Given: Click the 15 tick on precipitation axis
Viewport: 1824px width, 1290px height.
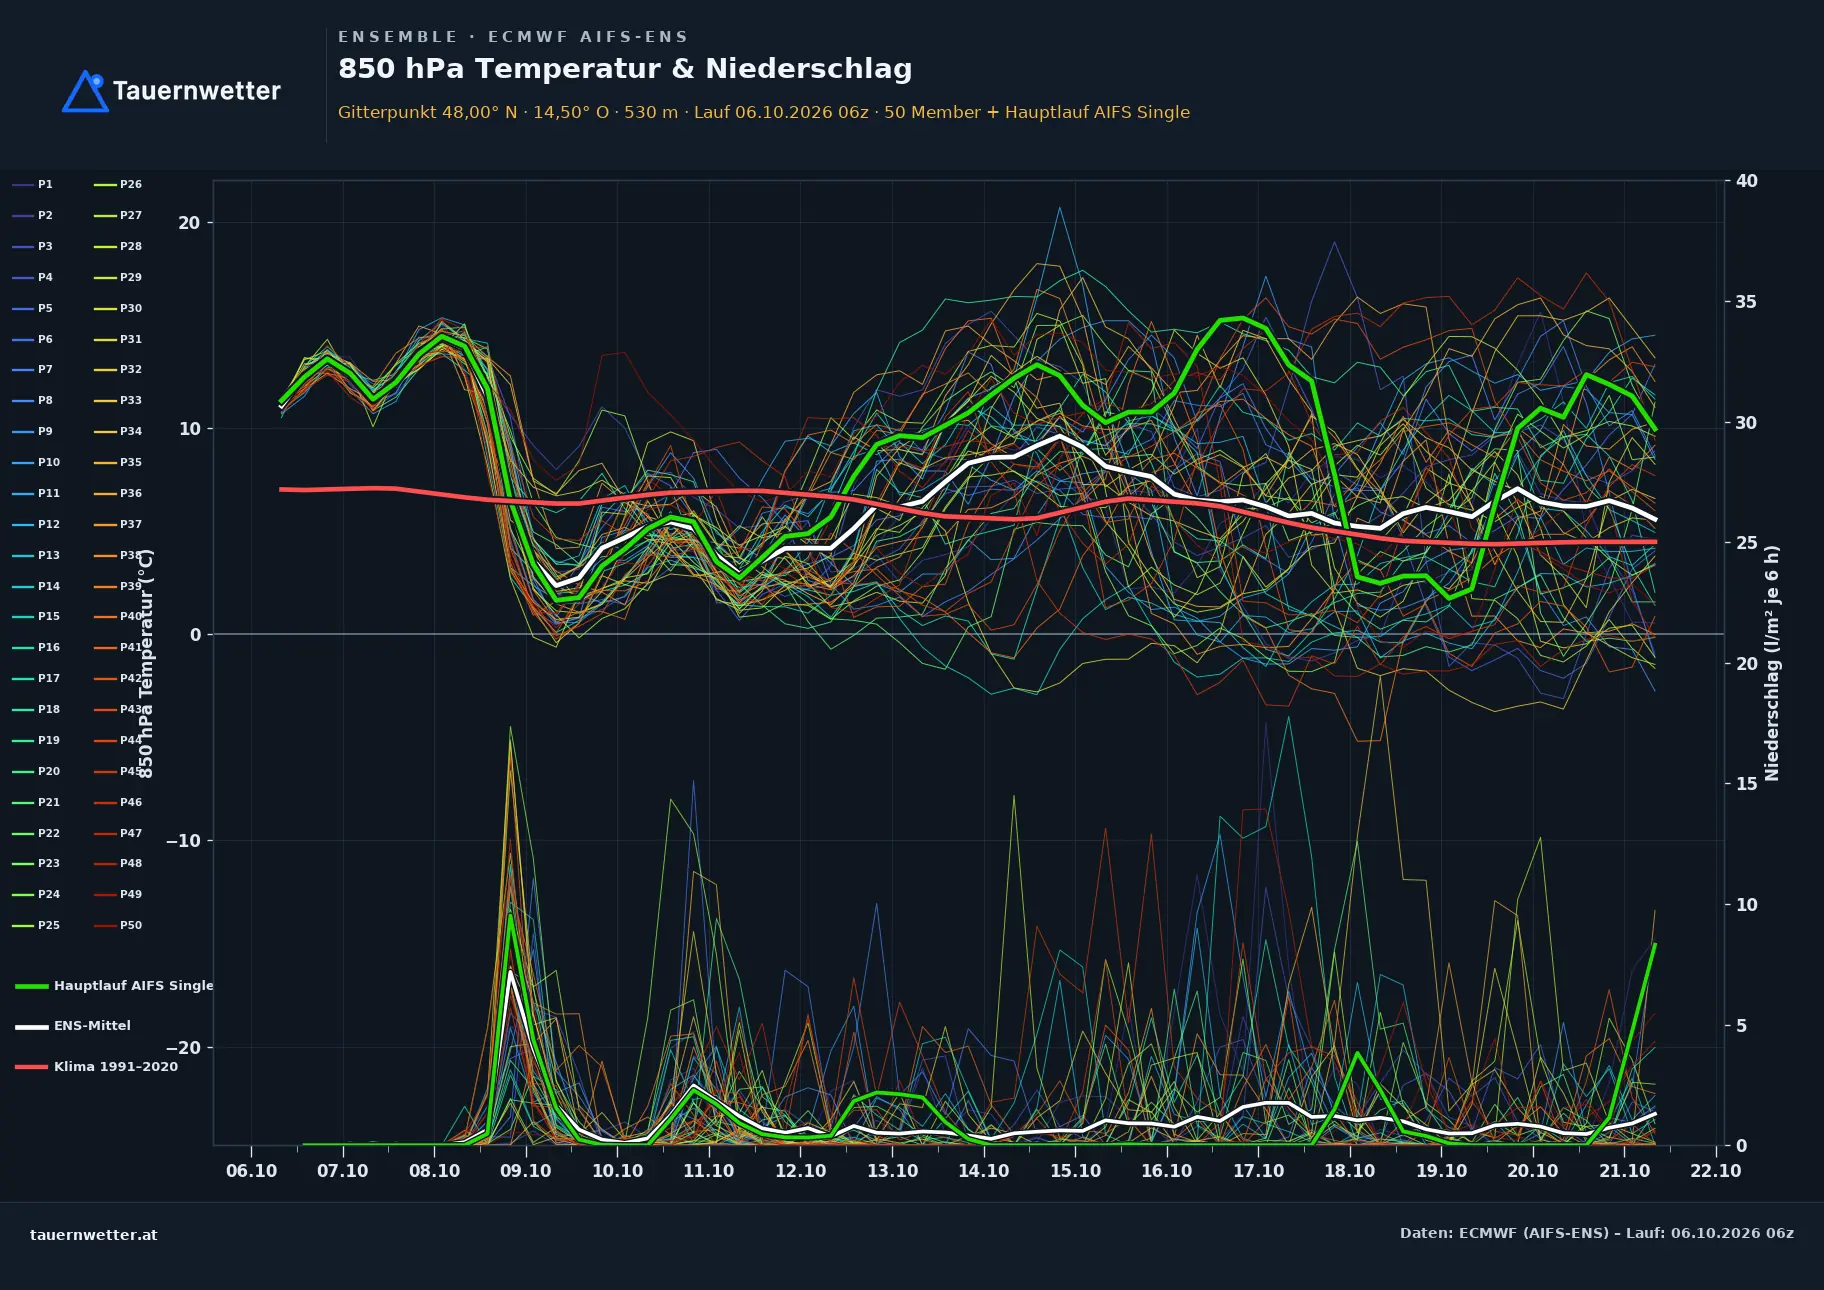Looking at the screenshot, I should 1747,784.
